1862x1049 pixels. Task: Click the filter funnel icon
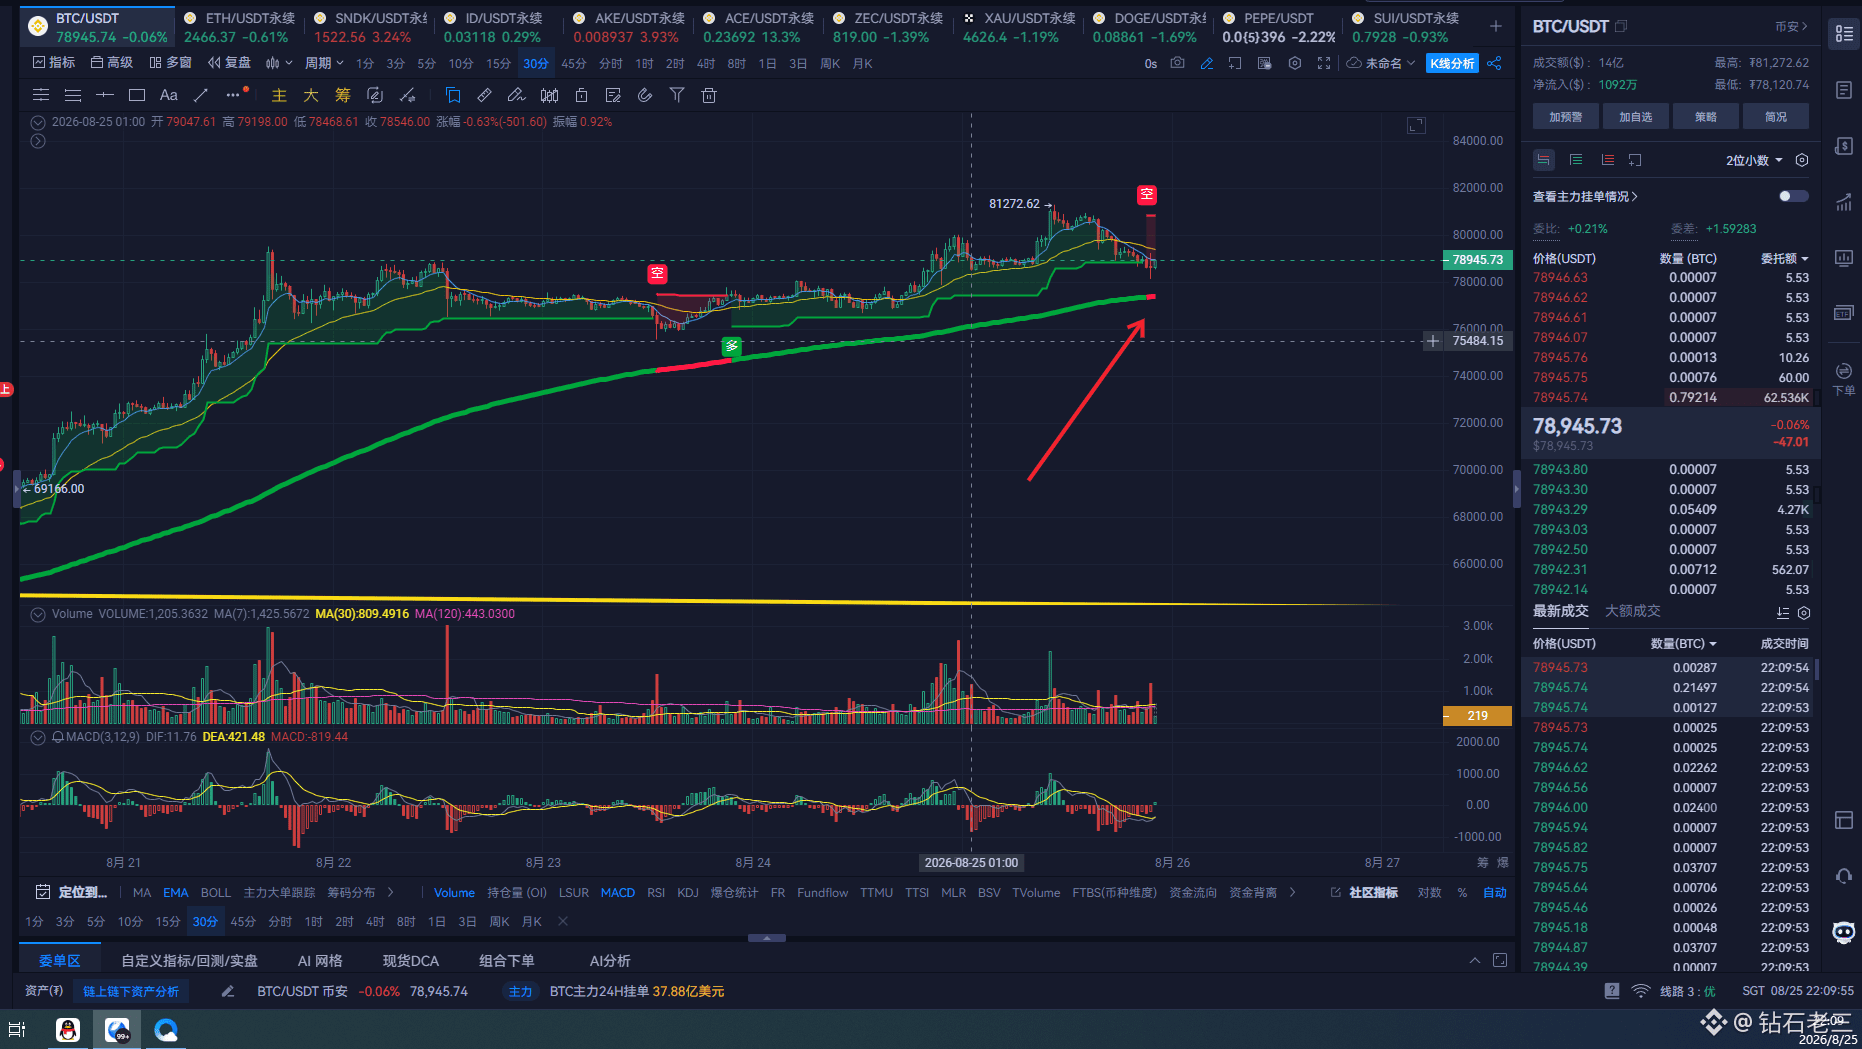pos(677,95)
